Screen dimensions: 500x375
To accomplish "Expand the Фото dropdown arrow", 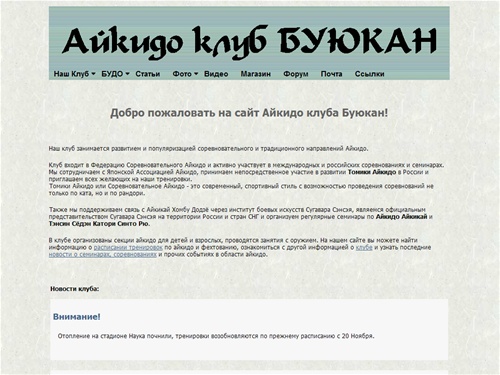I will (x=196, y=74).
